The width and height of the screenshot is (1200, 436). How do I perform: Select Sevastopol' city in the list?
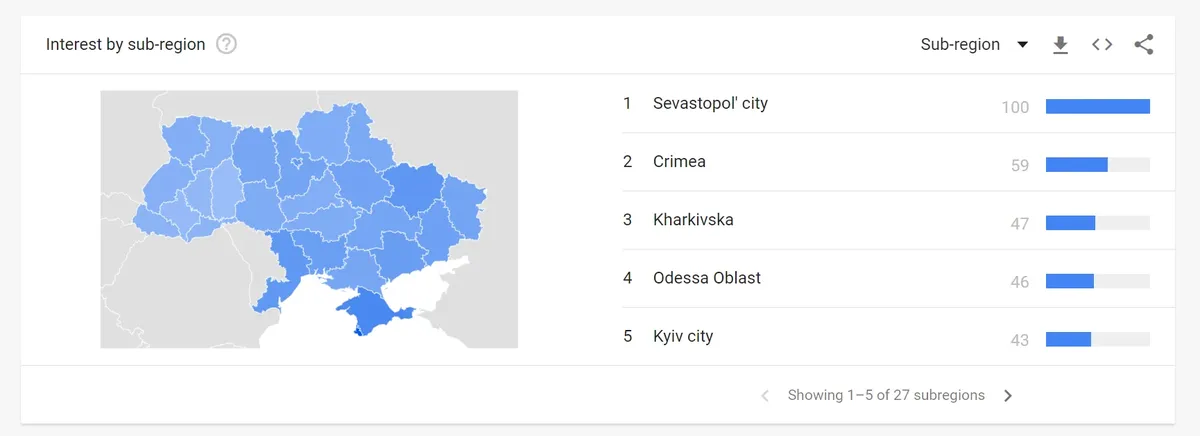(x=710, y=104)
